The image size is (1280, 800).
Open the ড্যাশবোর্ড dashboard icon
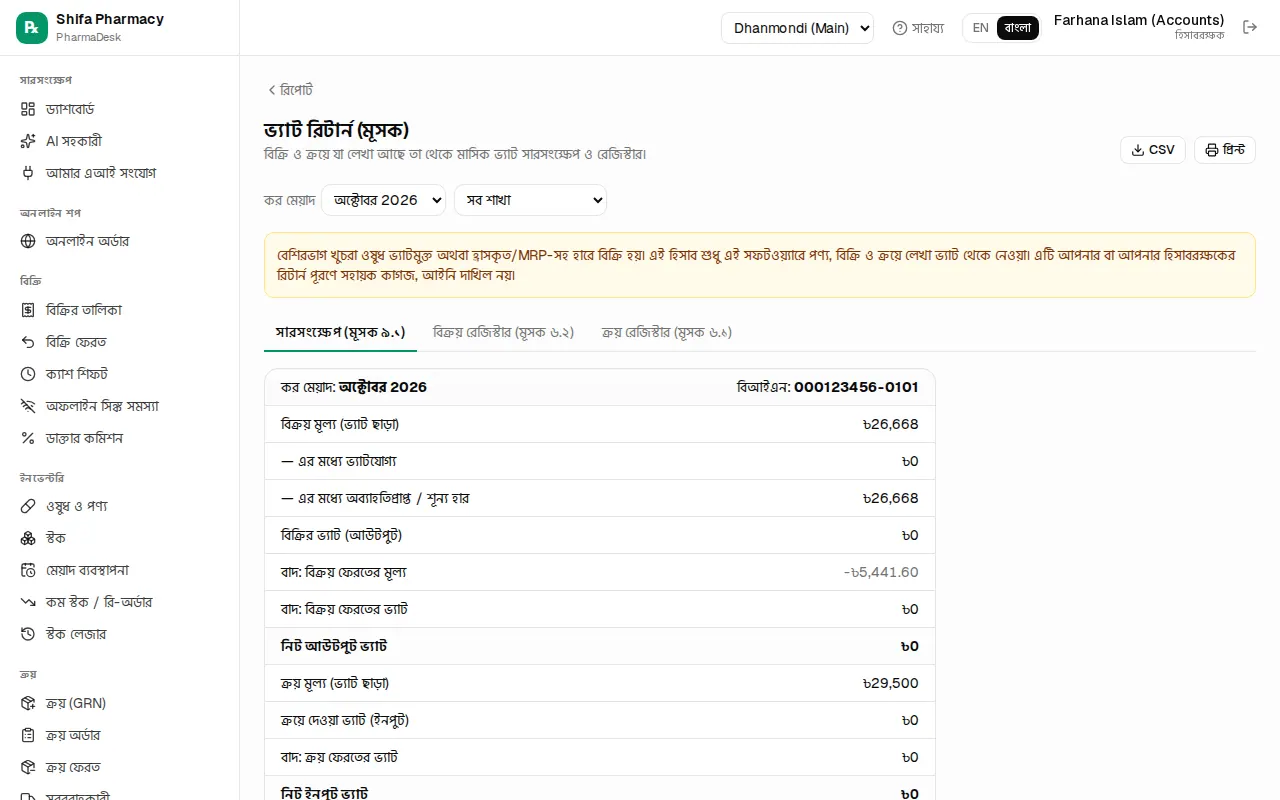tap(28, 109)
